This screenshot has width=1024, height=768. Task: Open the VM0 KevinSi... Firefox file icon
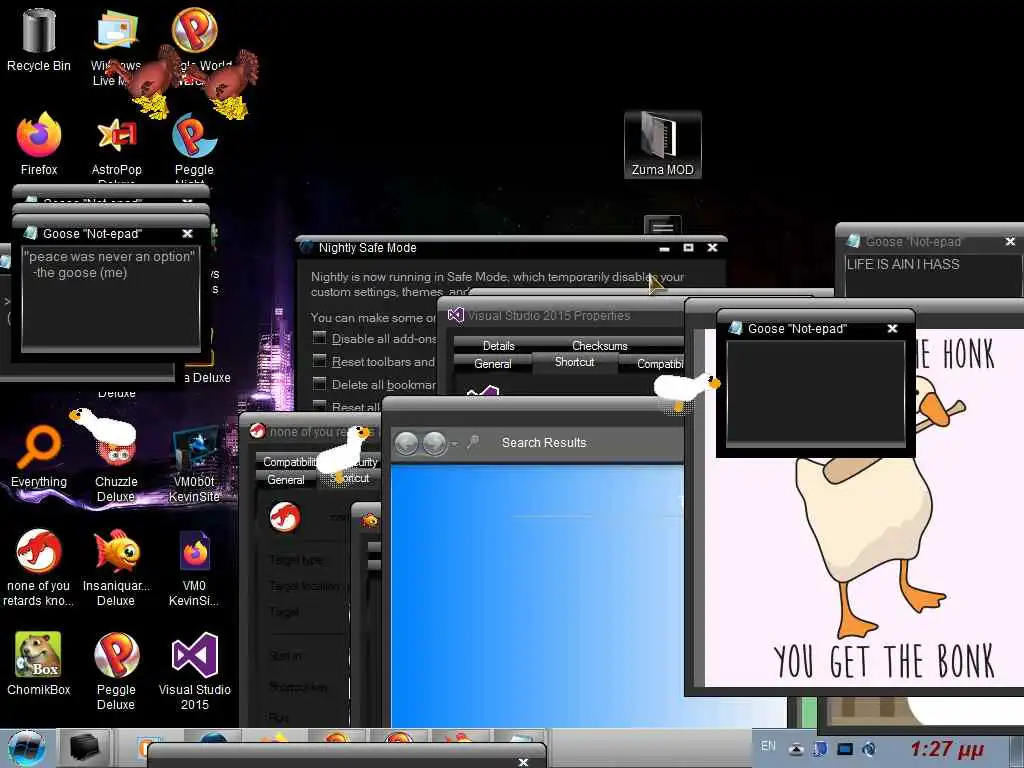(194, 567)
